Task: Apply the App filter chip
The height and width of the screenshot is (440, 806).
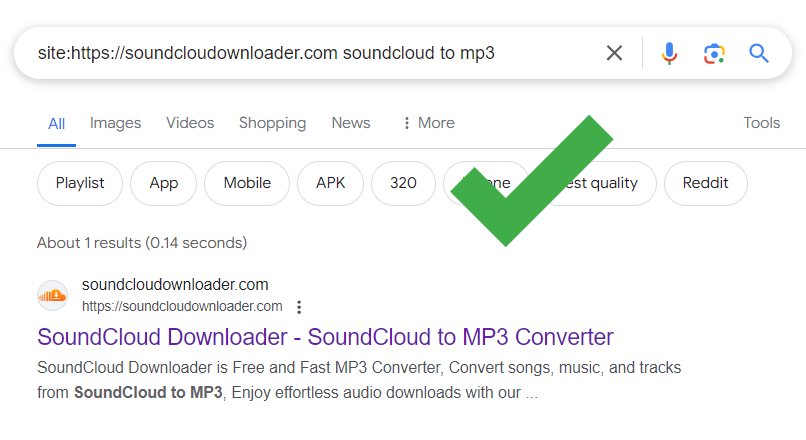Action: [164, 183]
